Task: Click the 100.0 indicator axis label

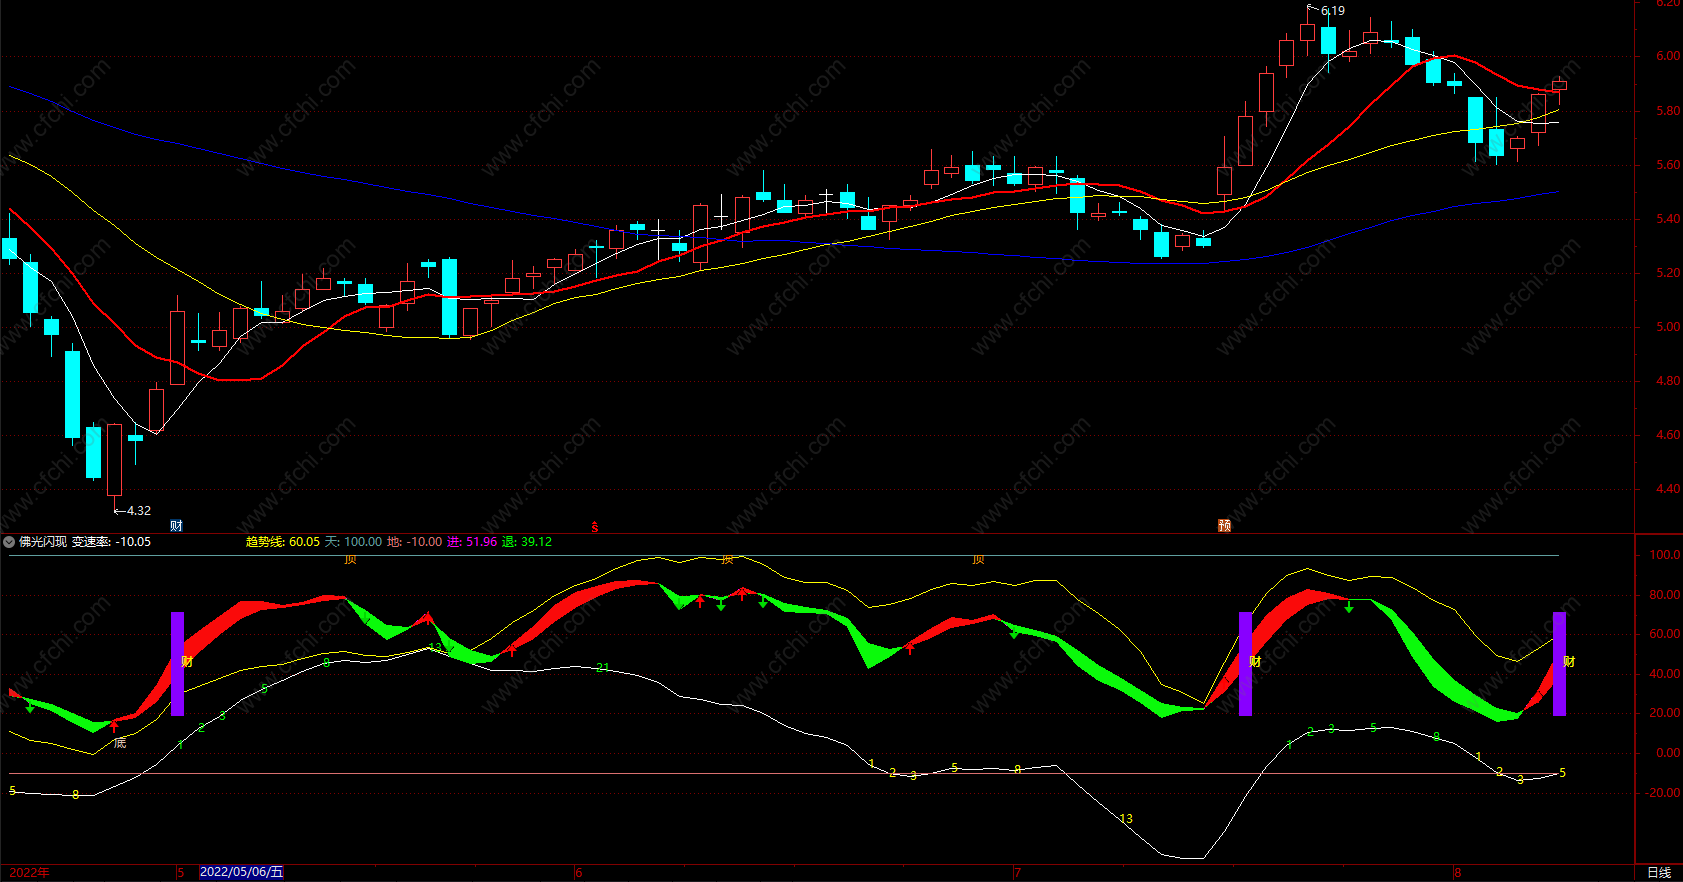Action: [x=1665, y=555]
